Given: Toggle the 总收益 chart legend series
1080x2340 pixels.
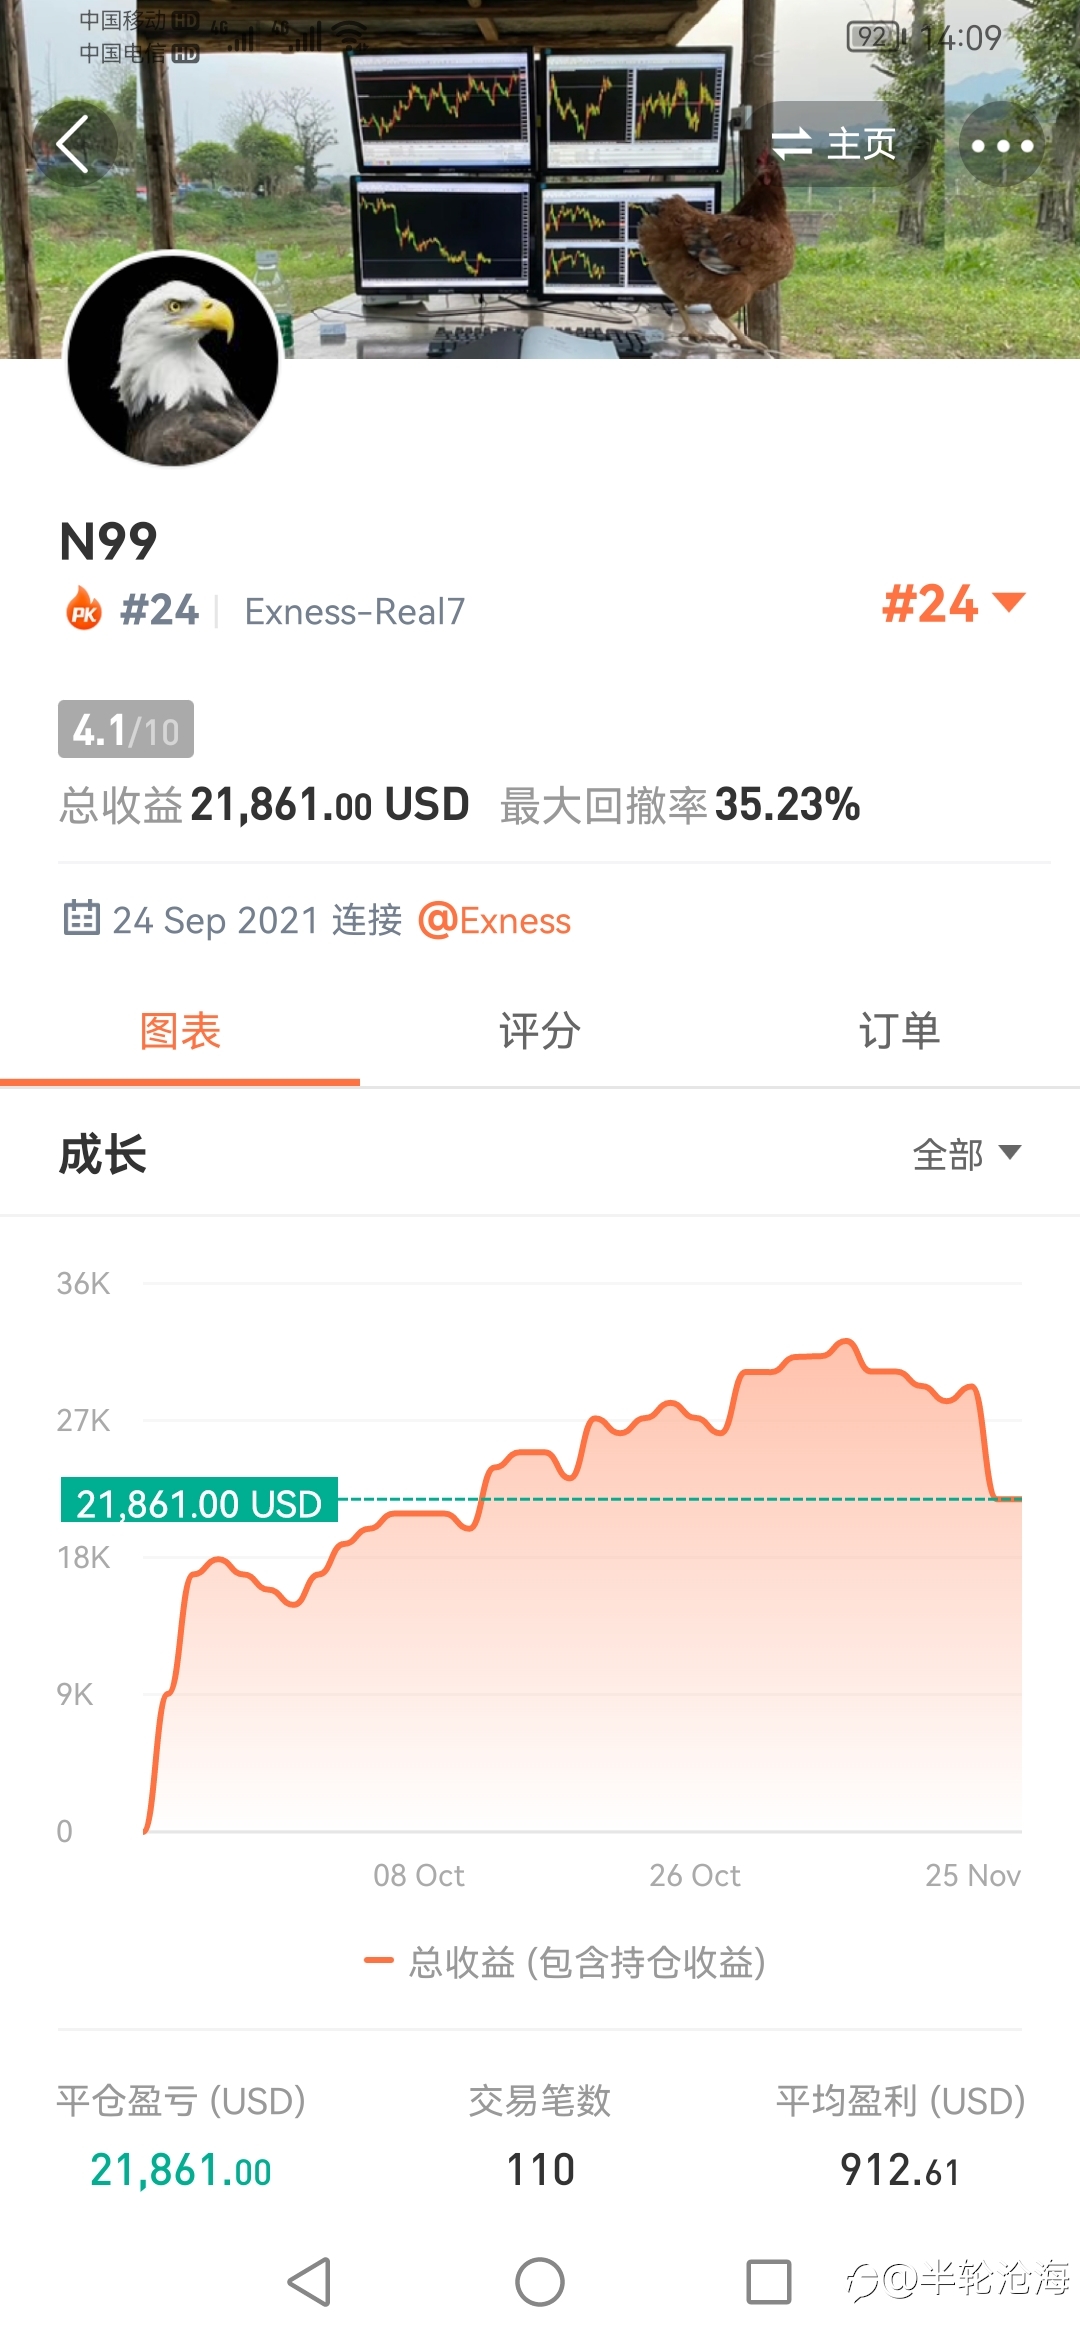Looking at the screenshot, I should click(x=565, y=1962).
